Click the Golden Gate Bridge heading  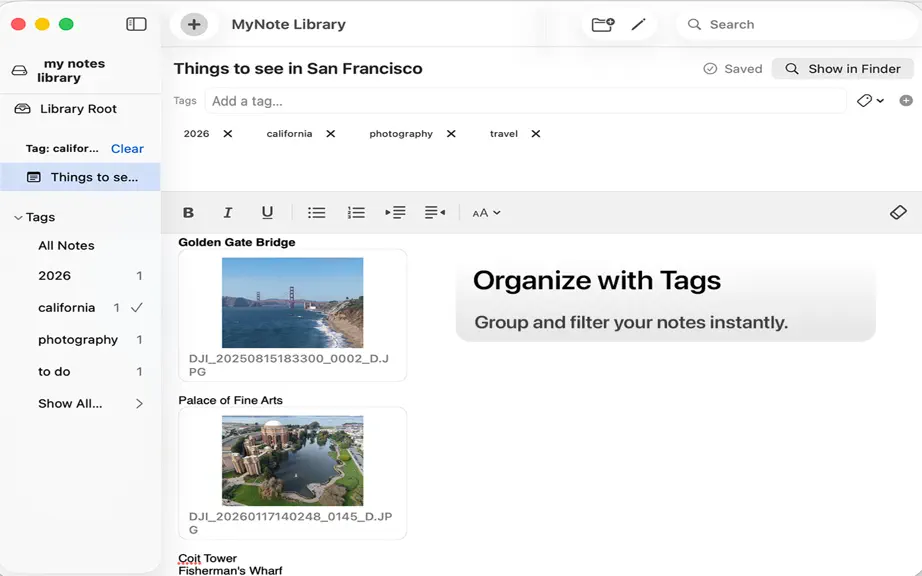(237, 242)
